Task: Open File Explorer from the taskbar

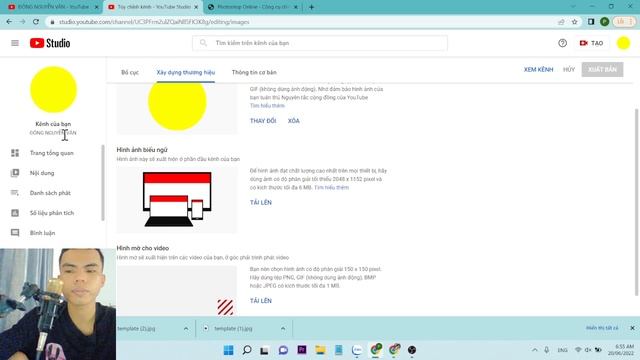Action: [x=320, y=350]
